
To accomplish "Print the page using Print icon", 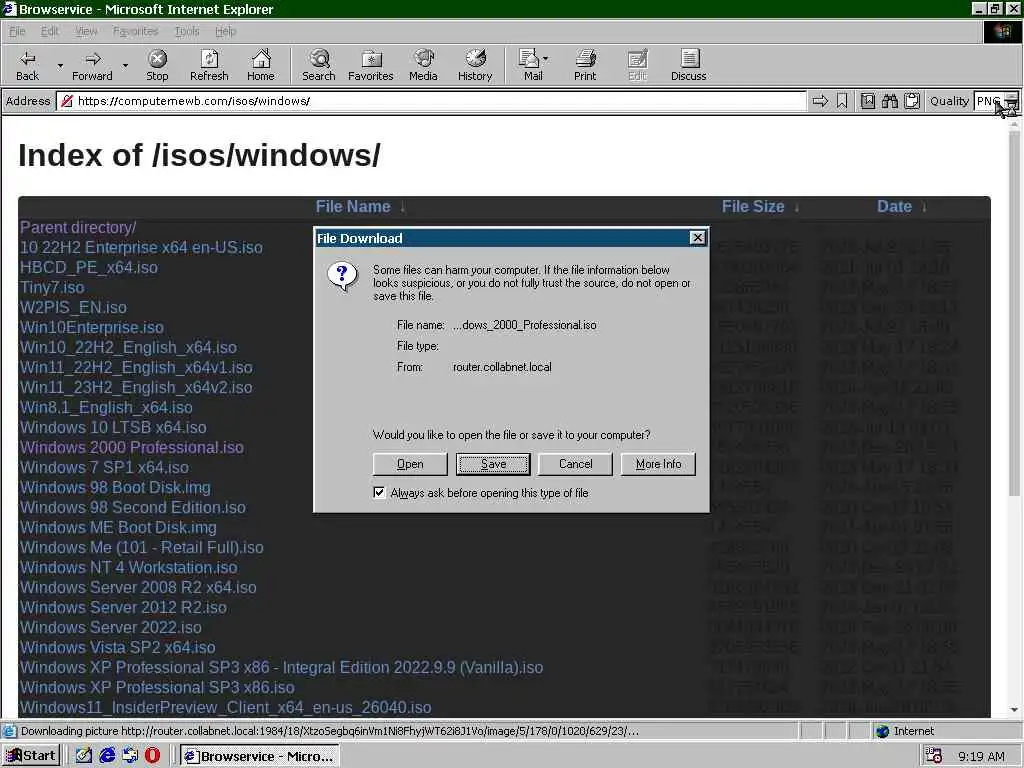I will (x=585, y=65).
